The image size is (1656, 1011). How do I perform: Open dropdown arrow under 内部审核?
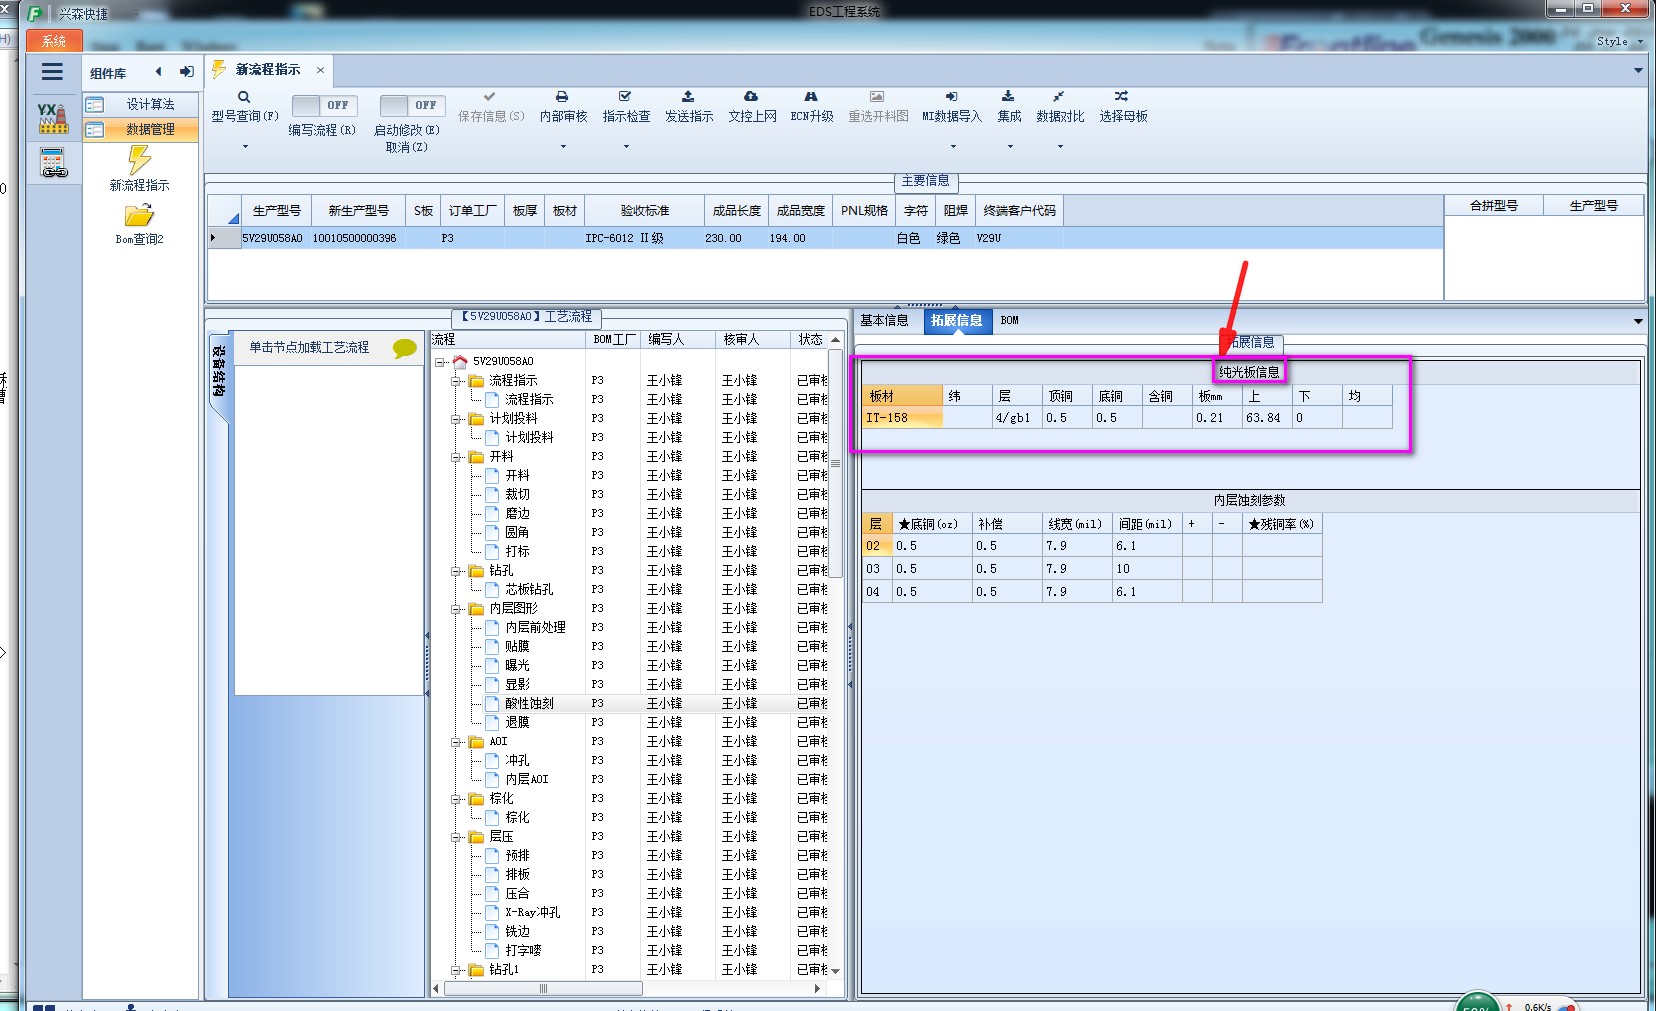(563, 147)
